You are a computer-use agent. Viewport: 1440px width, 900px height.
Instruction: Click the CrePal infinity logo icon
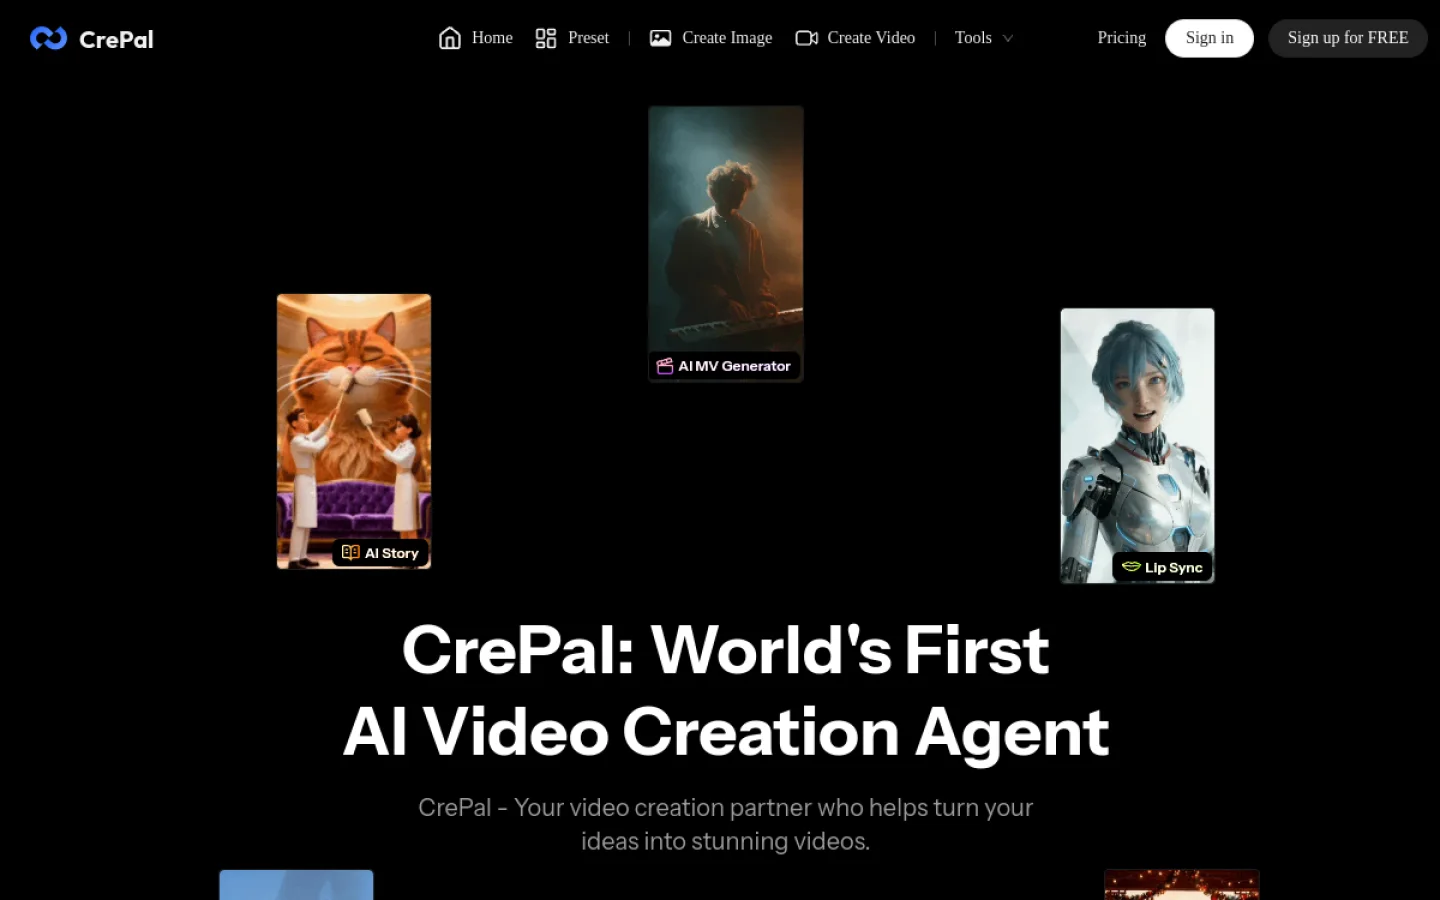click(x=48, y=38)
